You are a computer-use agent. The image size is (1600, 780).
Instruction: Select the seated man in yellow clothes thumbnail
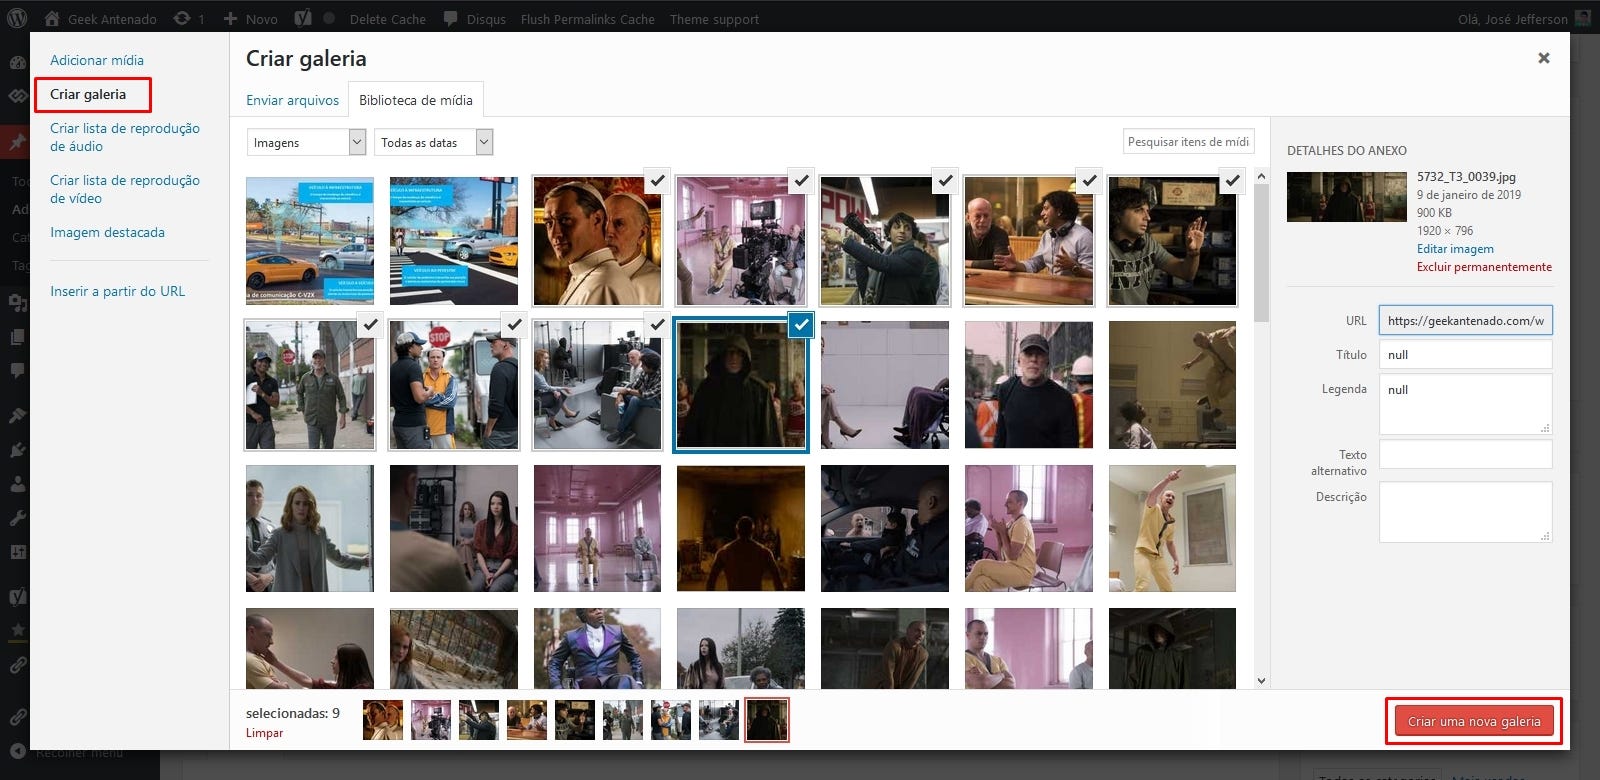(x=1029, y=528)
